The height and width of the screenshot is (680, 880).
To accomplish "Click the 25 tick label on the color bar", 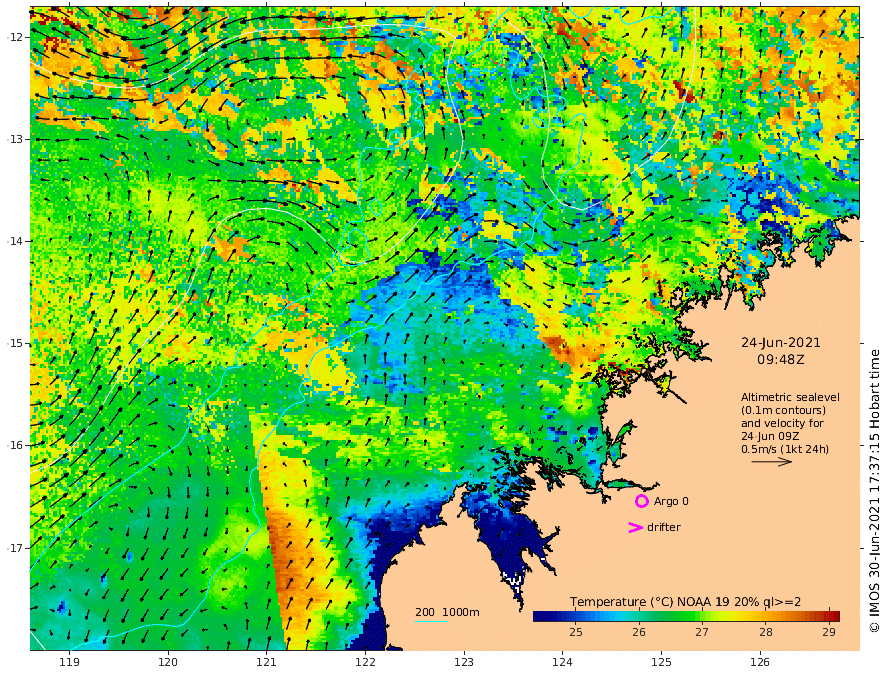I will pyautogui.click(x=576, y=632).
